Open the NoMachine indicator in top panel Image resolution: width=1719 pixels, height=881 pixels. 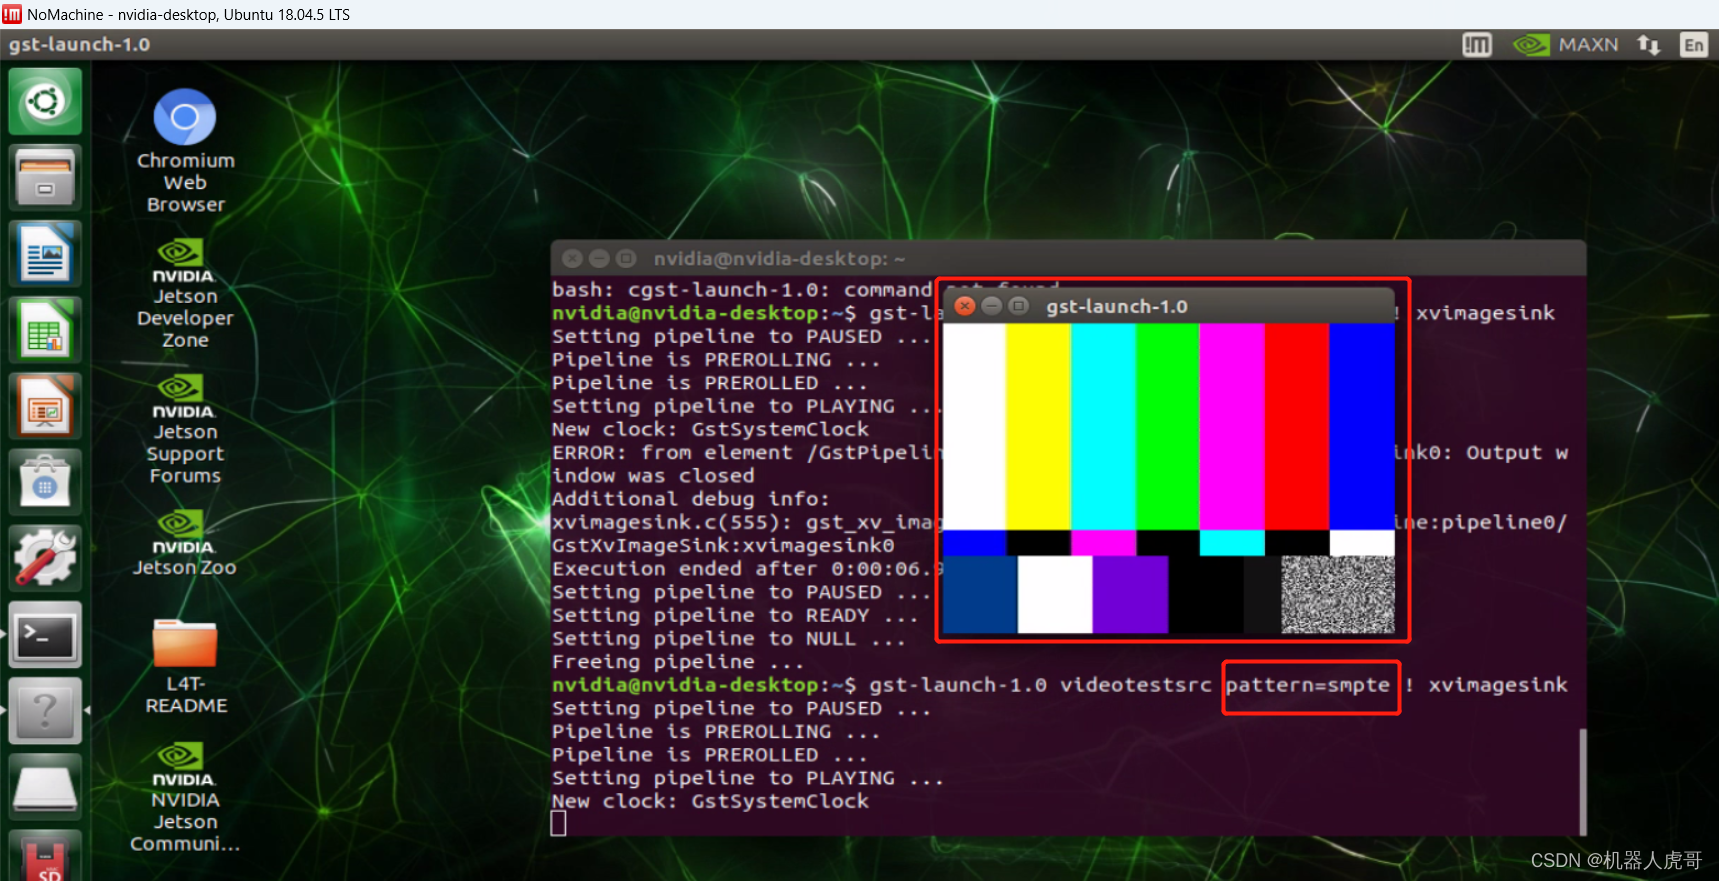coord(1477,45)
